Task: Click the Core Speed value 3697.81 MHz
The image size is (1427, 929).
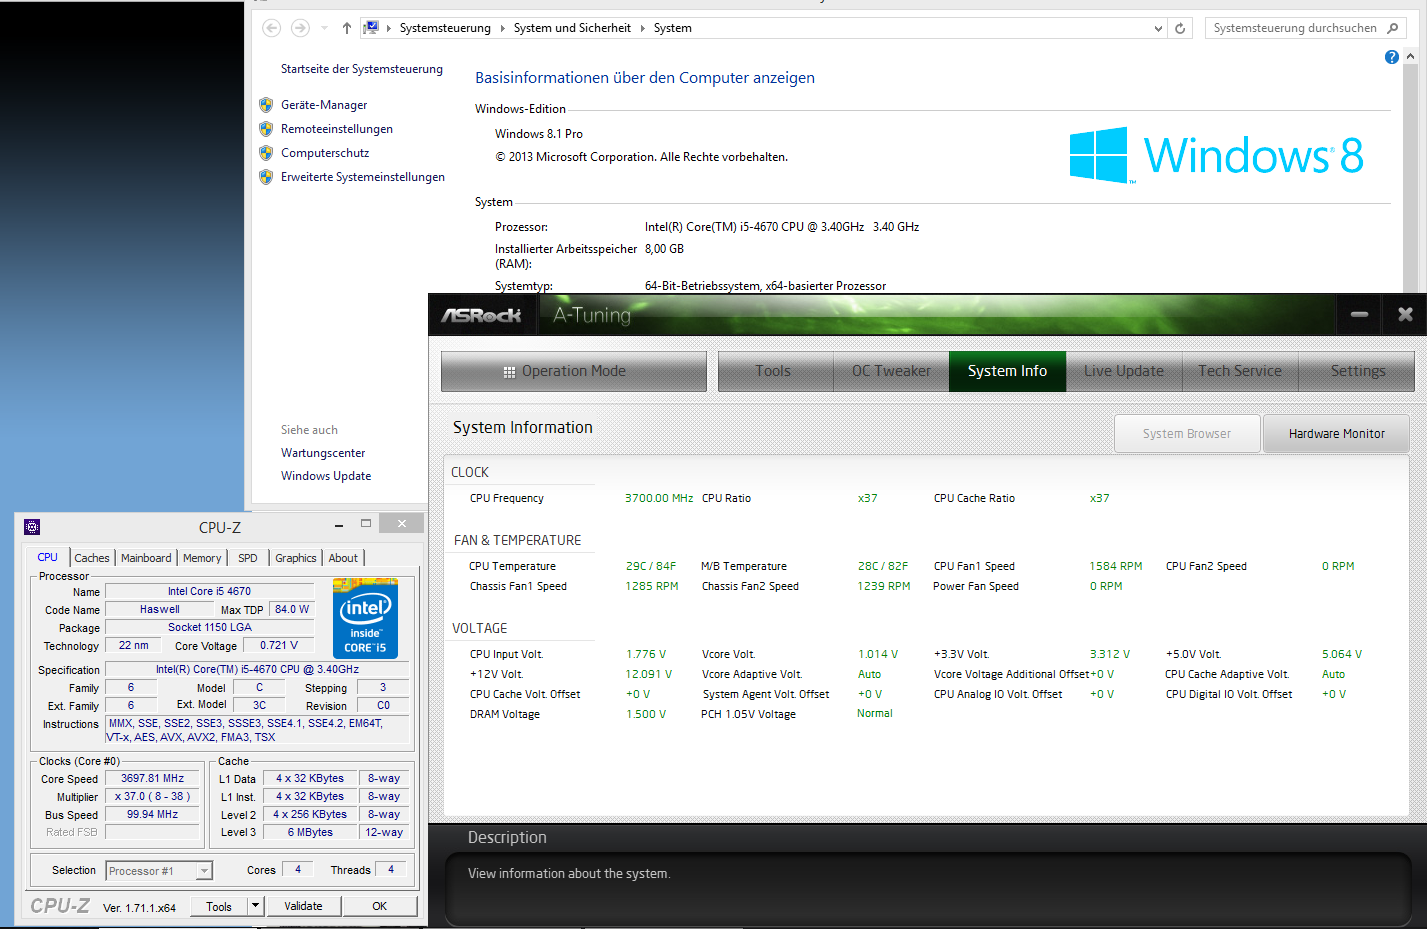Action: tap(153, 778)
